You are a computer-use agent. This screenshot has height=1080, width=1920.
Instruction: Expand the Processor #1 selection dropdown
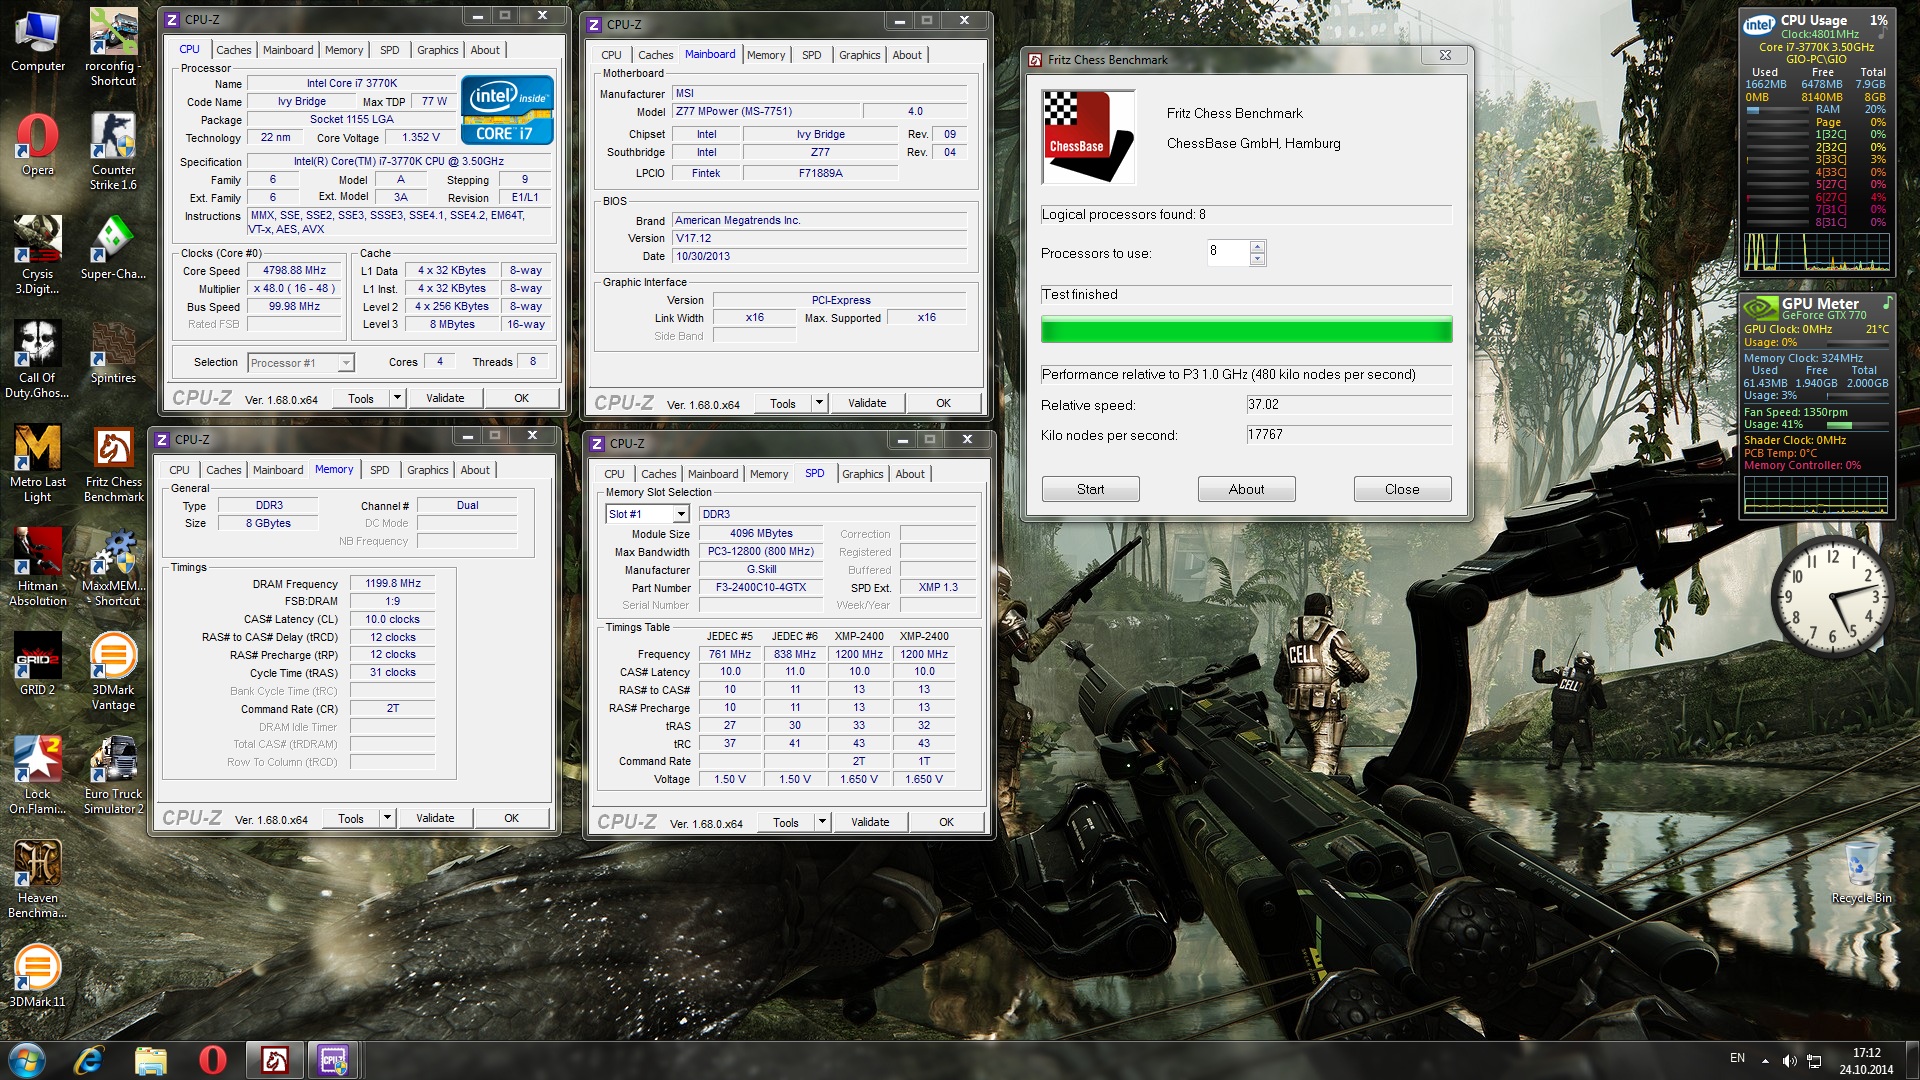pos(346,363)
